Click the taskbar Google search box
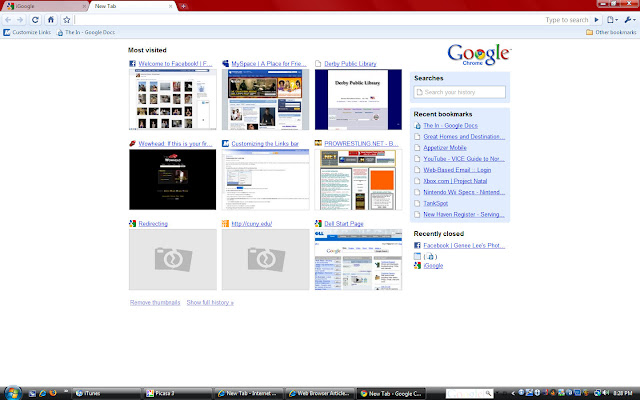 (469, 393)
